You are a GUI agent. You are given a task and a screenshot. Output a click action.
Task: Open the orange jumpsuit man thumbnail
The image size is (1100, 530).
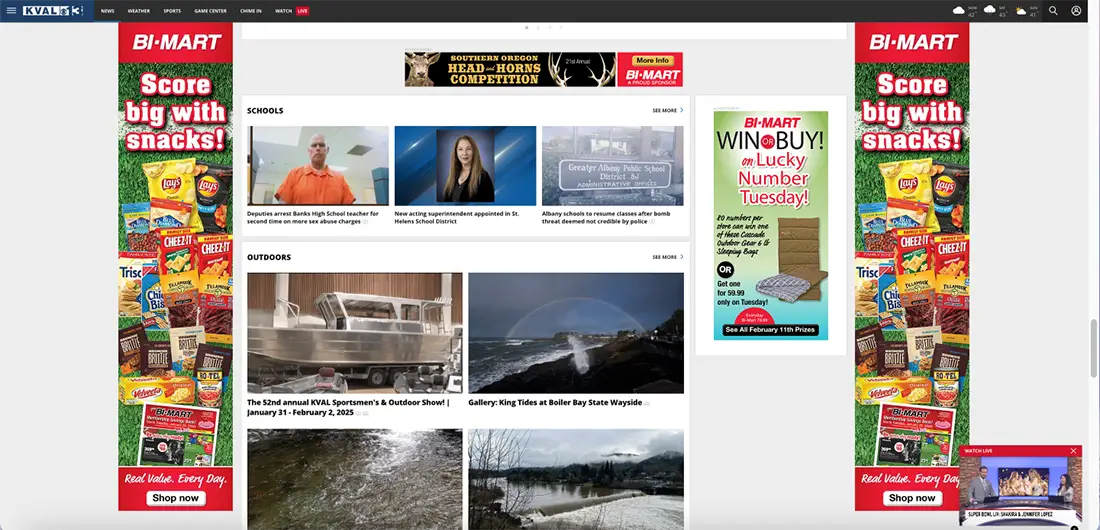tap(318, 166)
